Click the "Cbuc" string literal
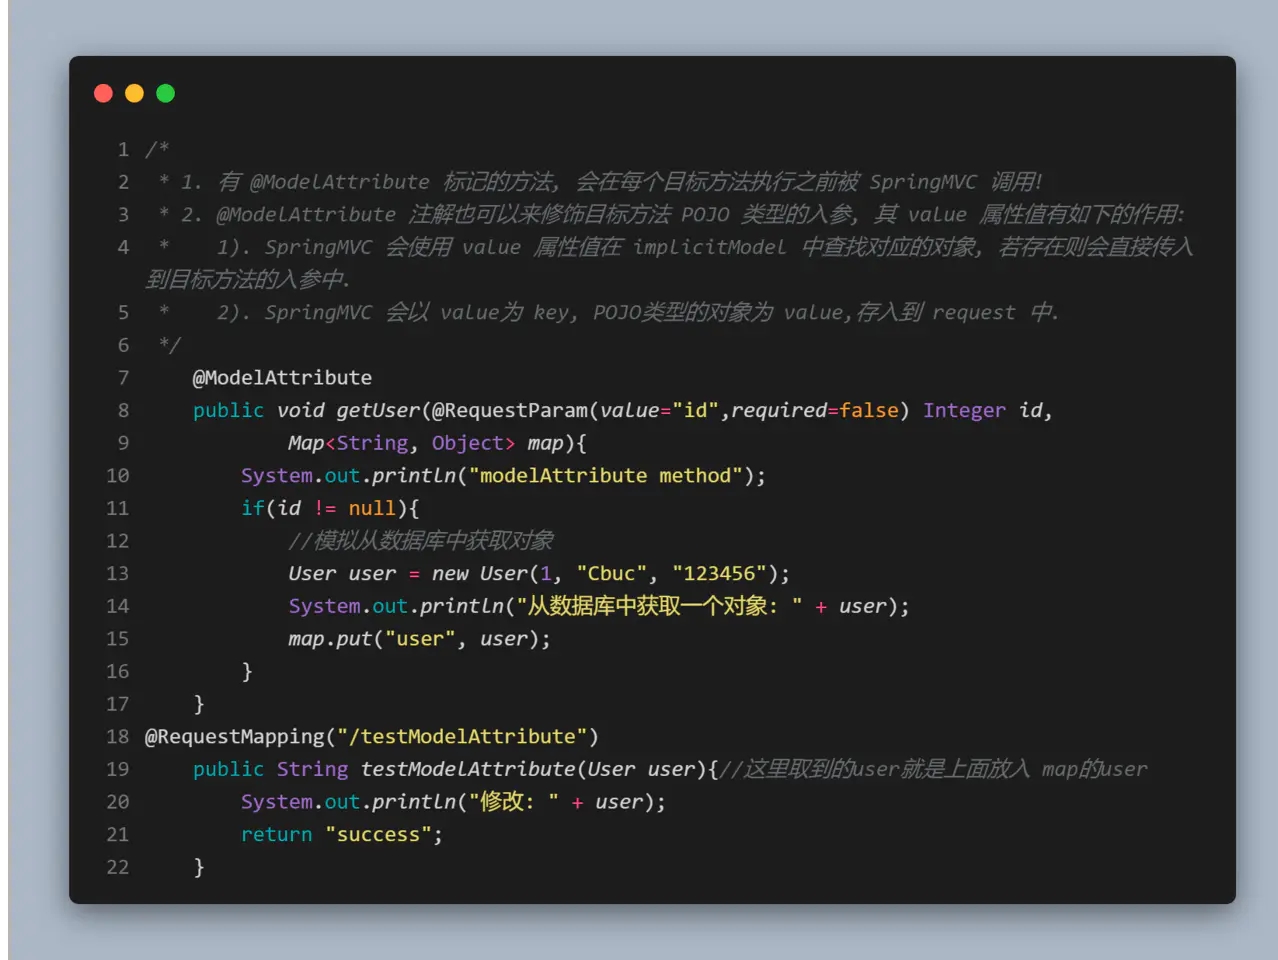This screenshot has width=1278, height=960. pyautogui.click(x=611, y=574)
